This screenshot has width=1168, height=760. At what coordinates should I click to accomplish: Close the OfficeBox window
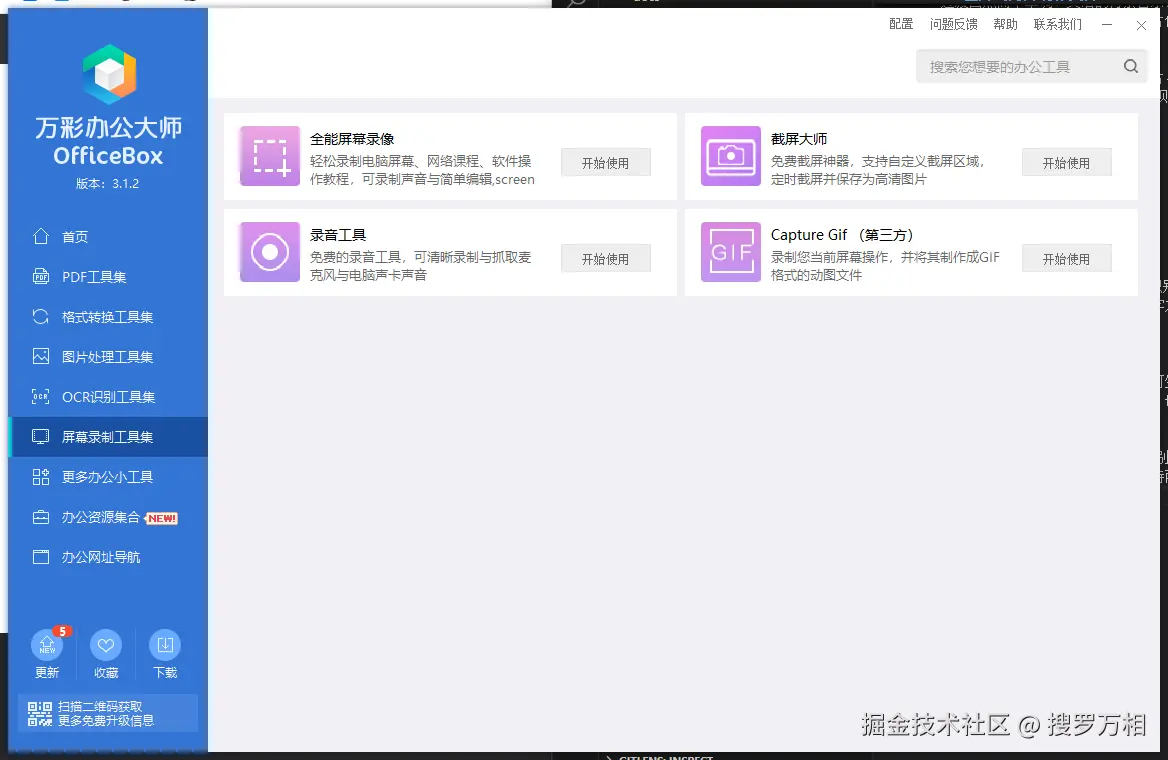pos(1141,25)
